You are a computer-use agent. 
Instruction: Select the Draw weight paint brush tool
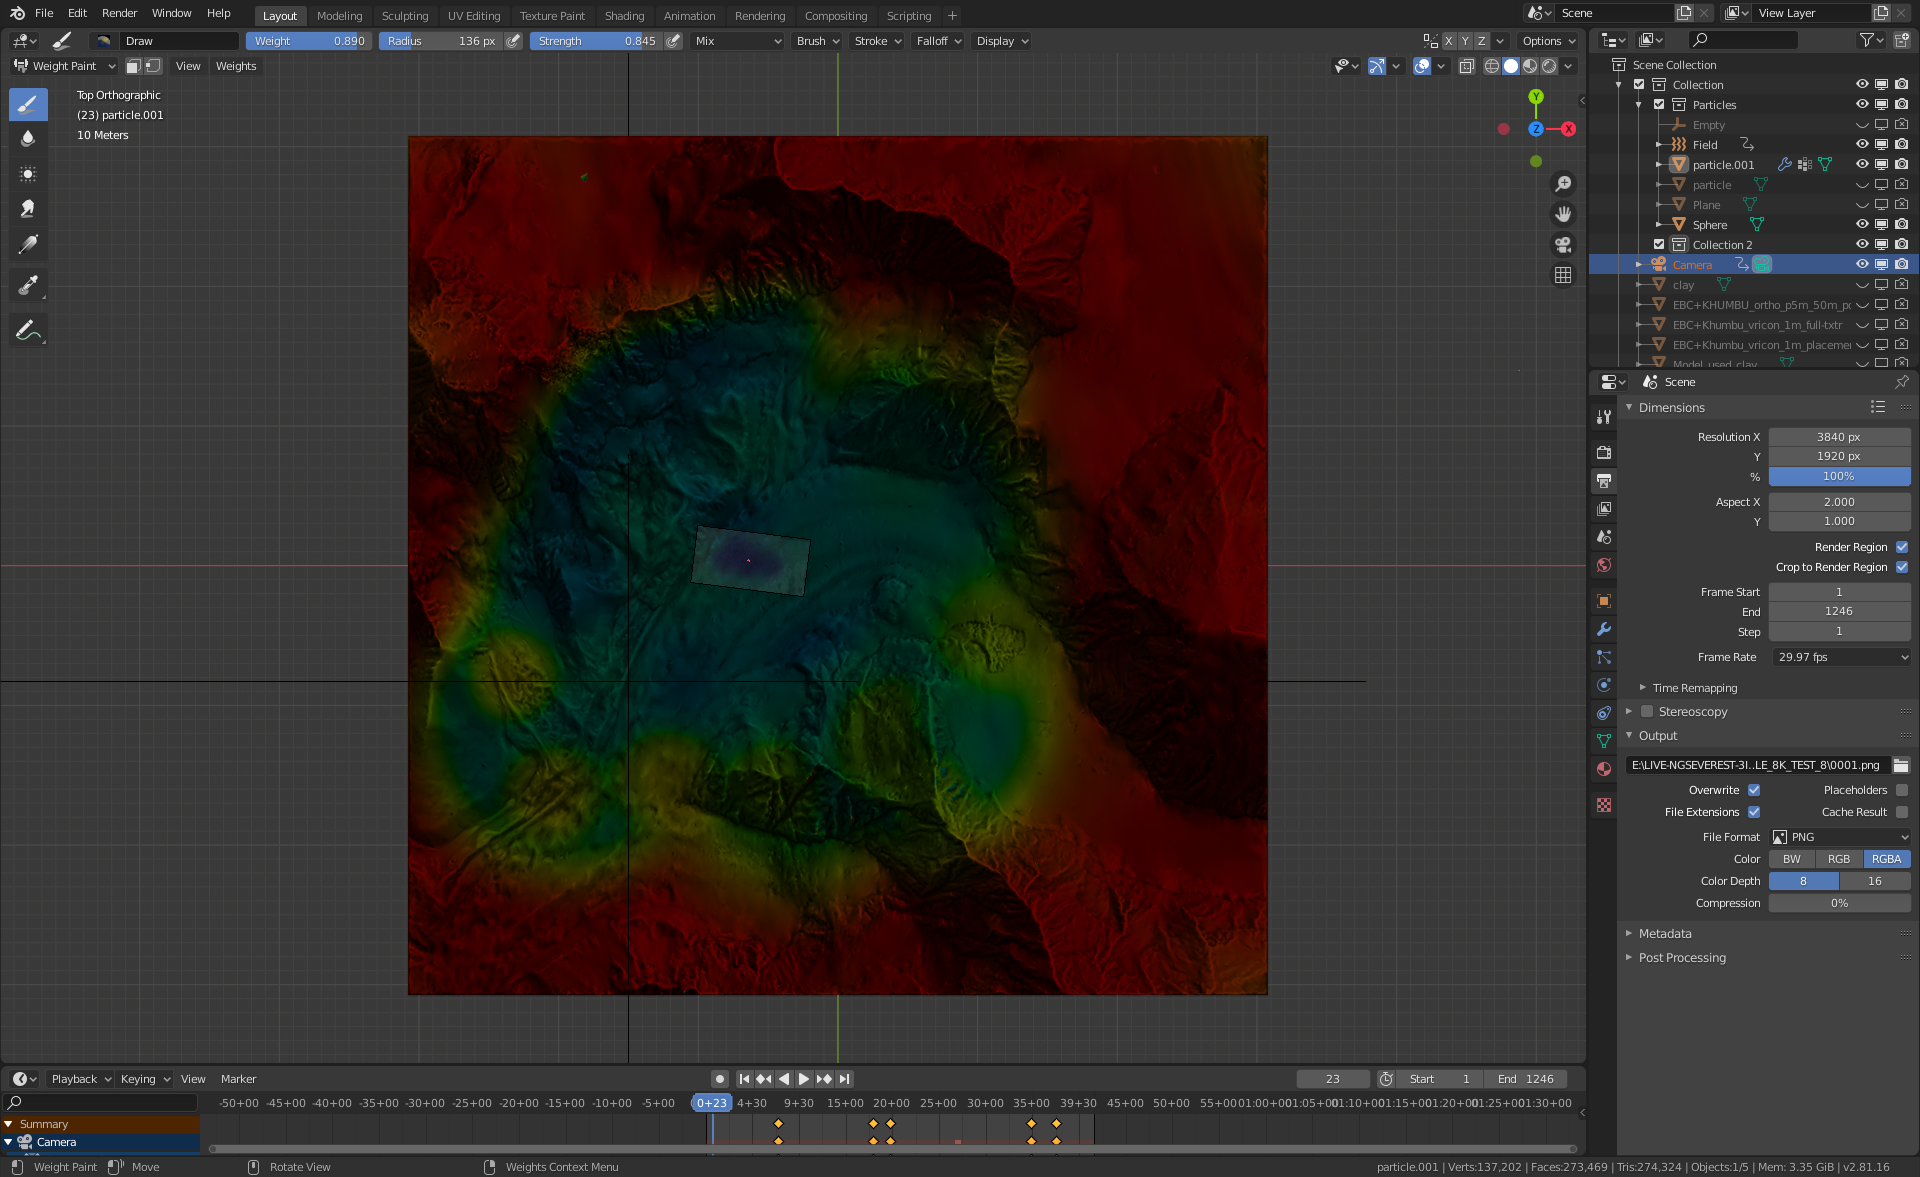pyautogui.click(x=28, y=104)
